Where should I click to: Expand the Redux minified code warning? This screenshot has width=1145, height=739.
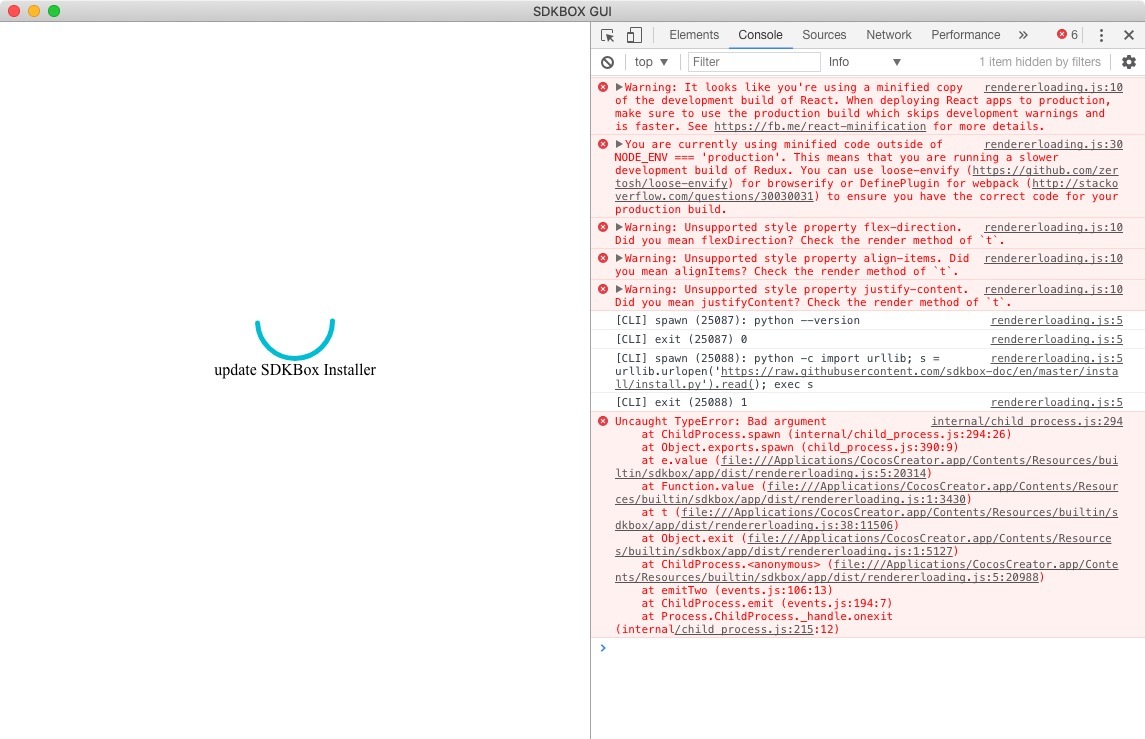coord(619,144)
